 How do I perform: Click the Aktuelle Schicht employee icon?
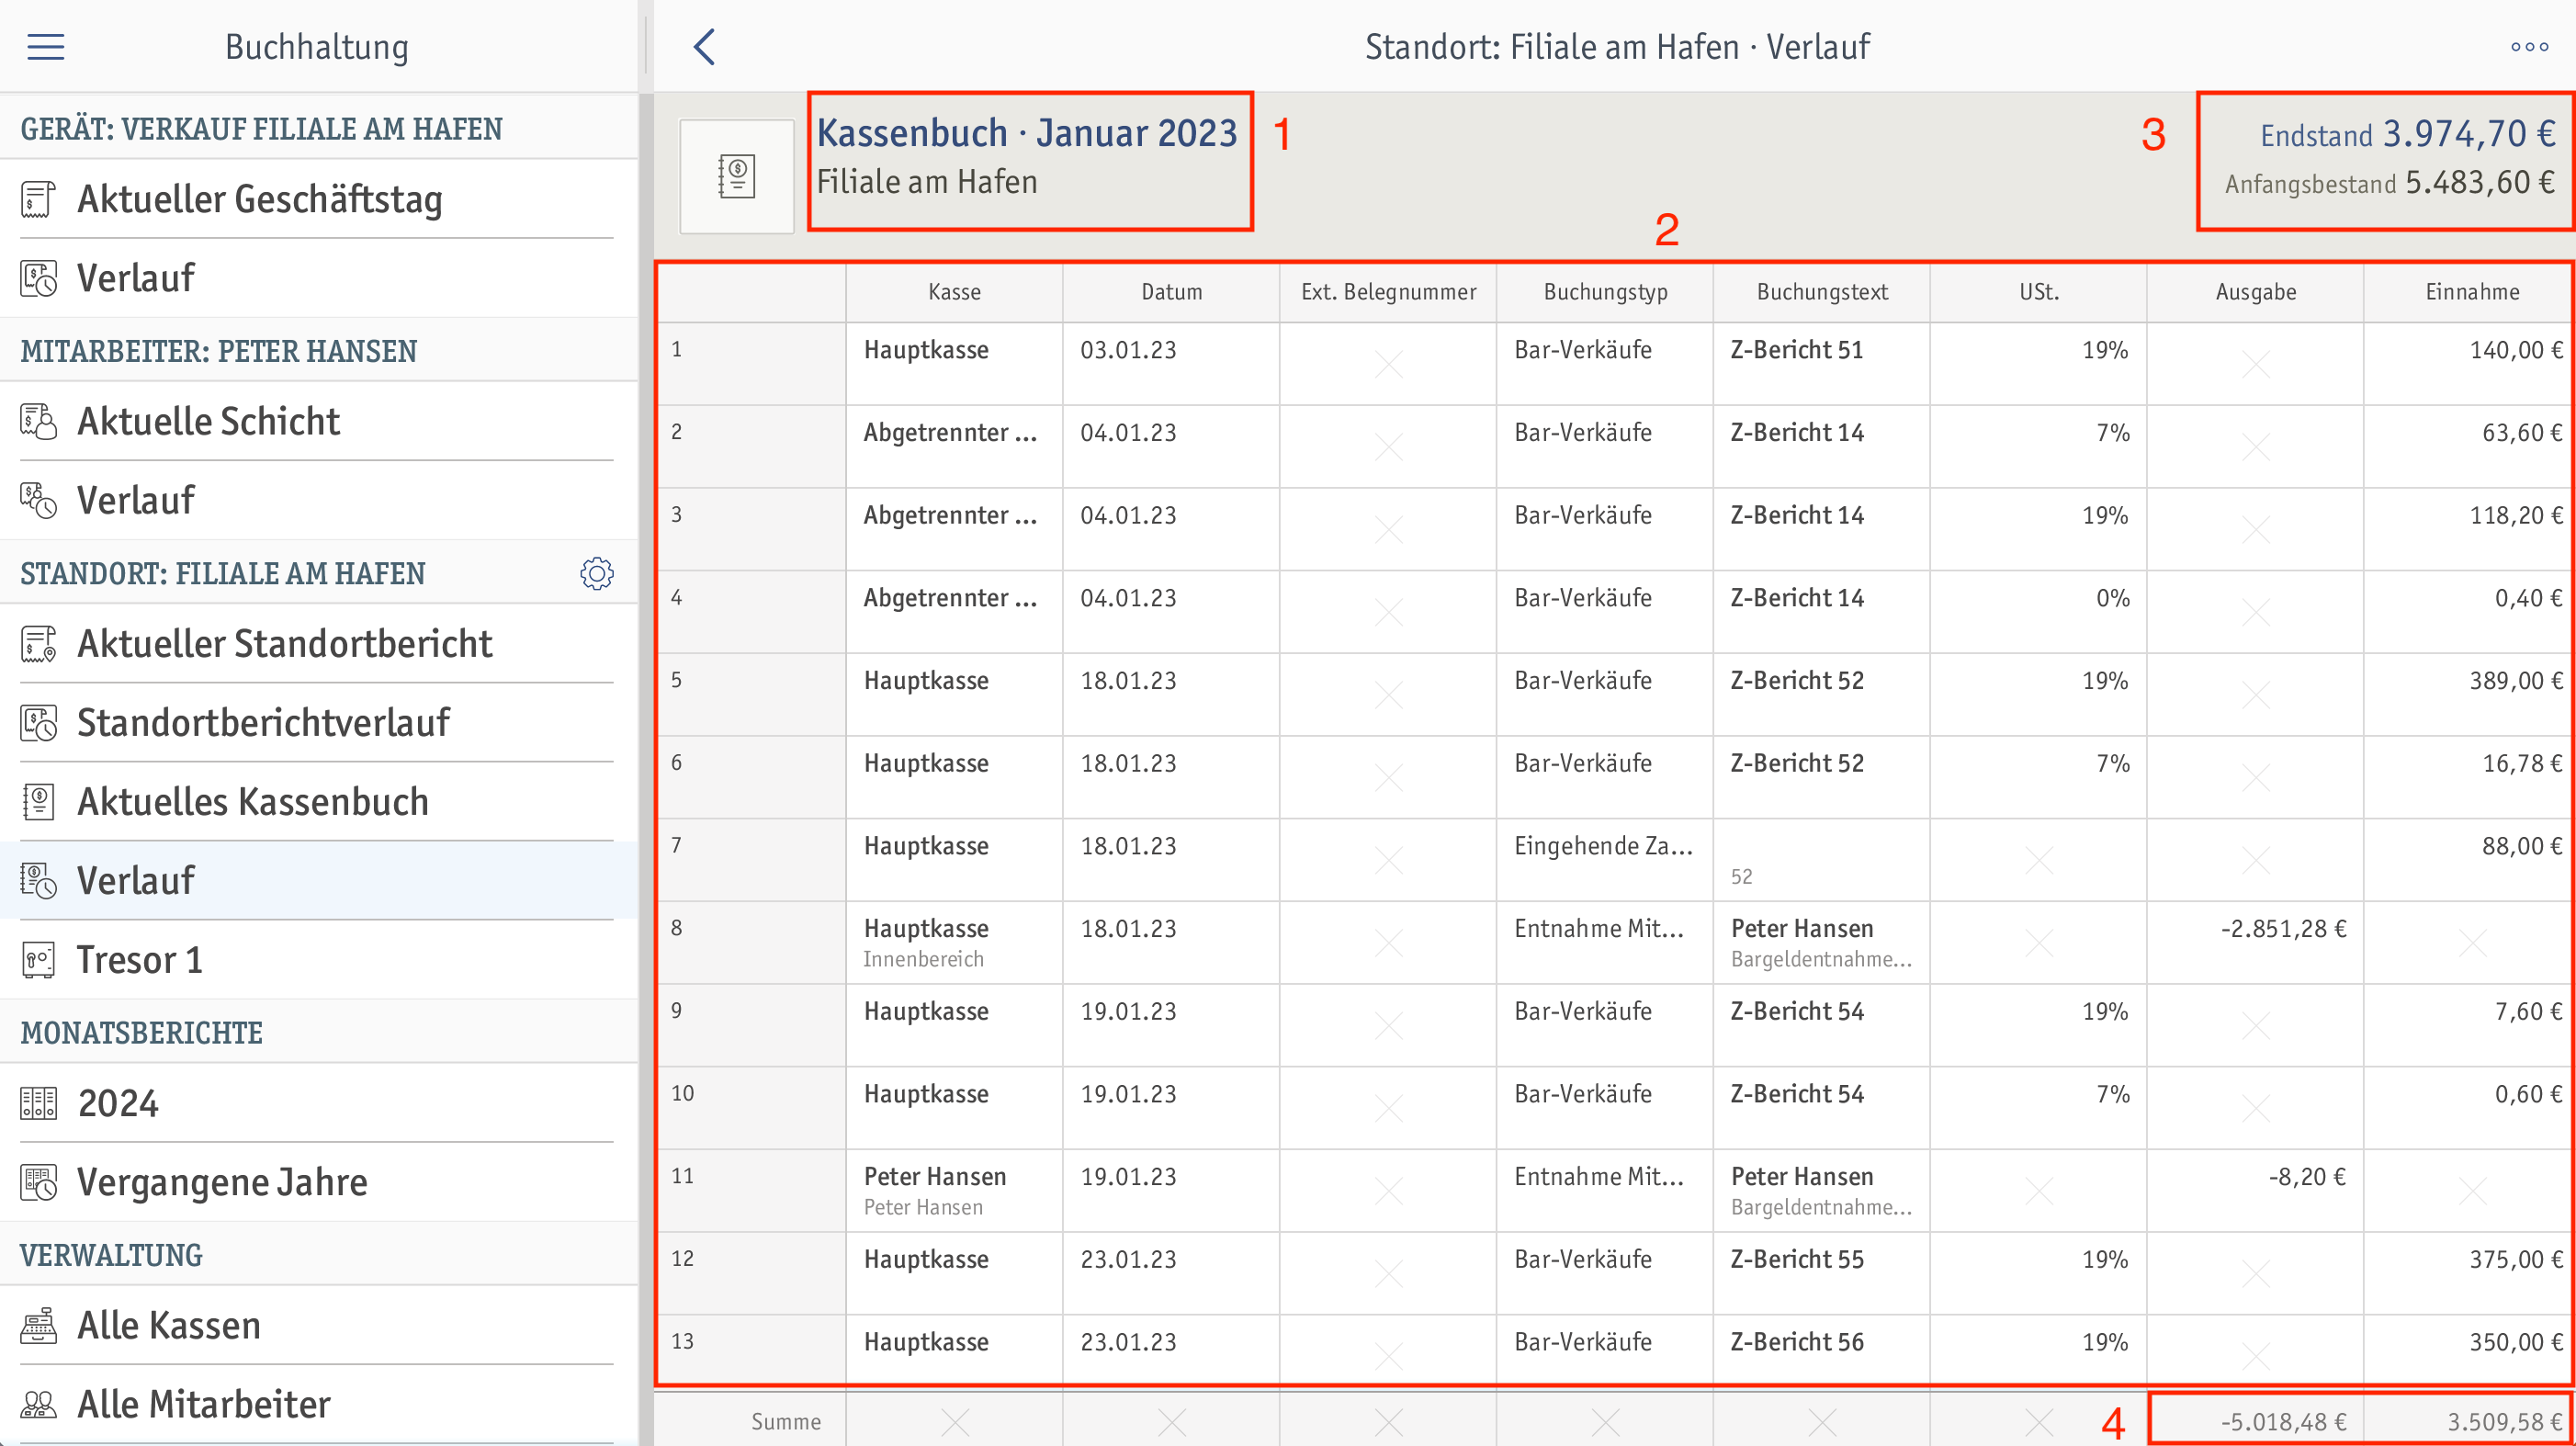pos(38,421)
